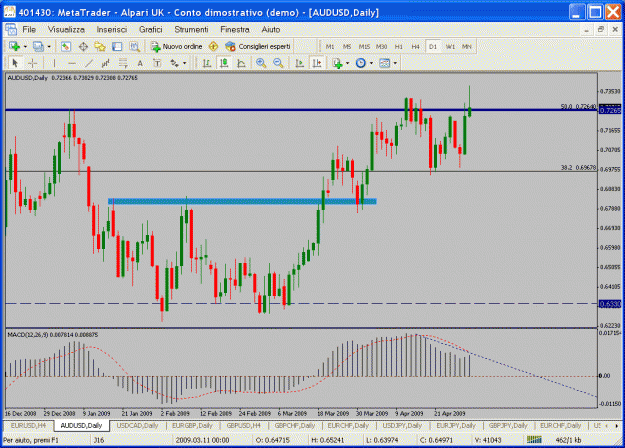Toggle Consiglieri esperti on or off
This screenshot has width=625, height=448.
(x=258, y=47)
